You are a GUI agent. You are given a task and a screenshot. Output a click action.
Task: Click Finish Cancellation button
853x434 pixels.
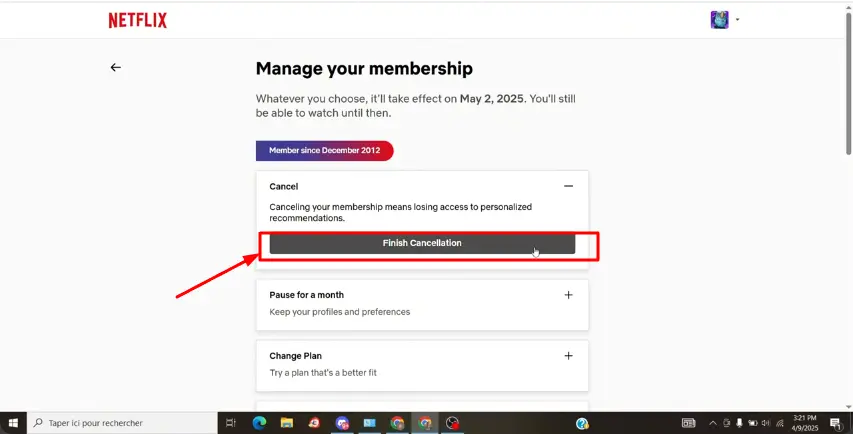422,243
